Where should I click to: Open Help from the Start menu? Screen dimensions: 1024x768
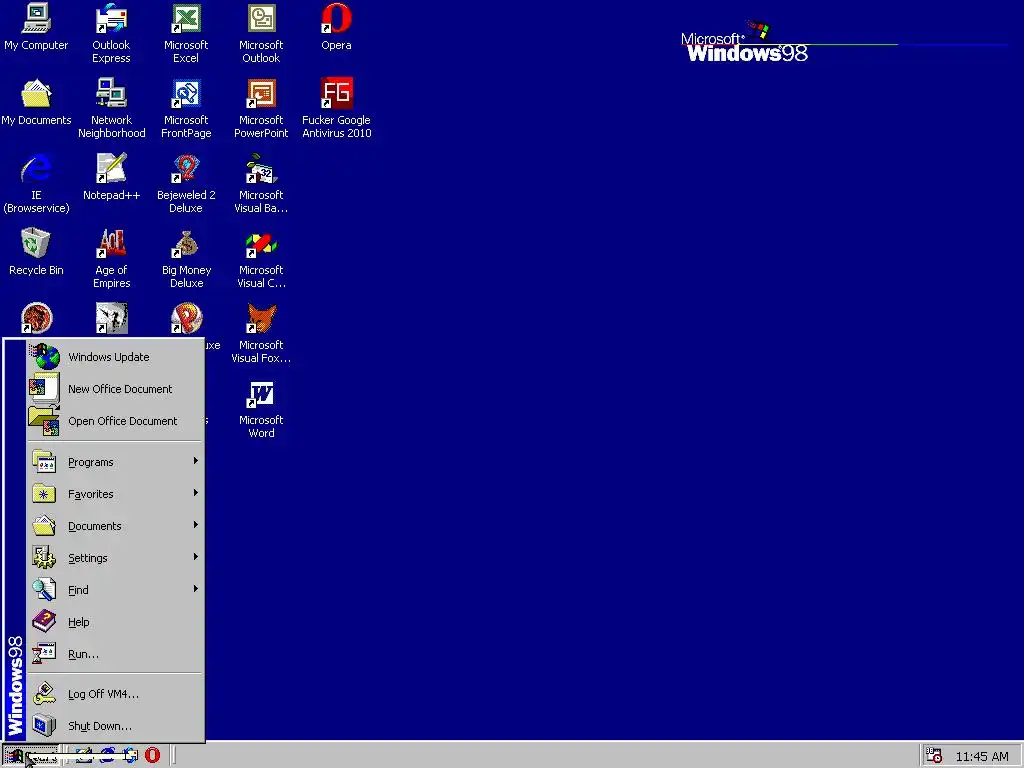tap(115, 622)
